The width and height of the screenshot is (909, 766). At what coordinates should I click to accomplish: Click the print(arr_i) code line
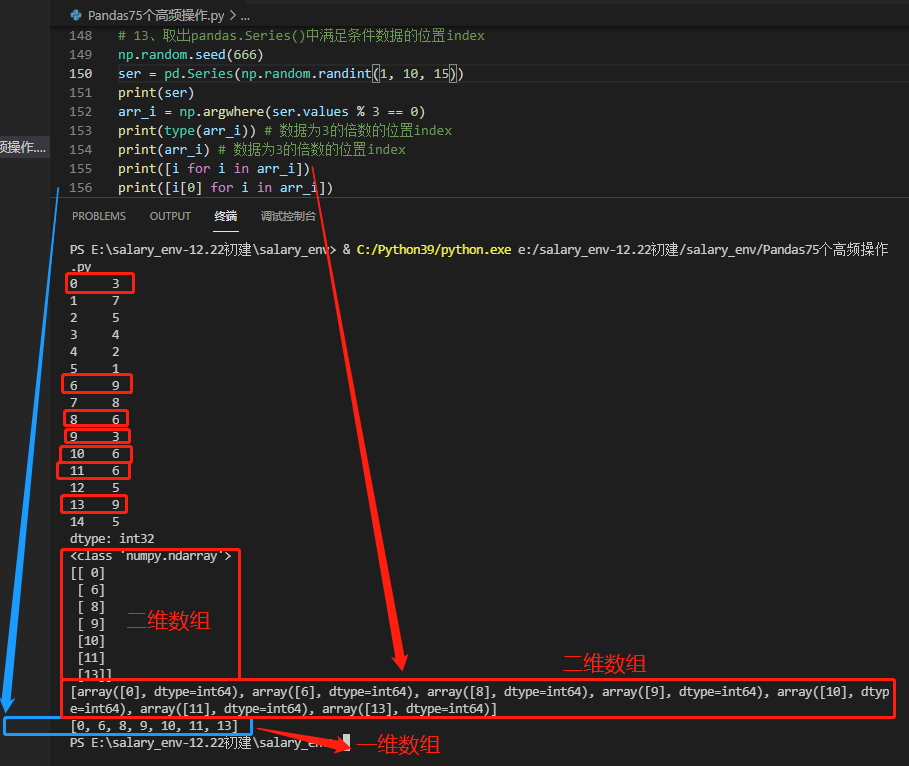[x=261, y=150]
